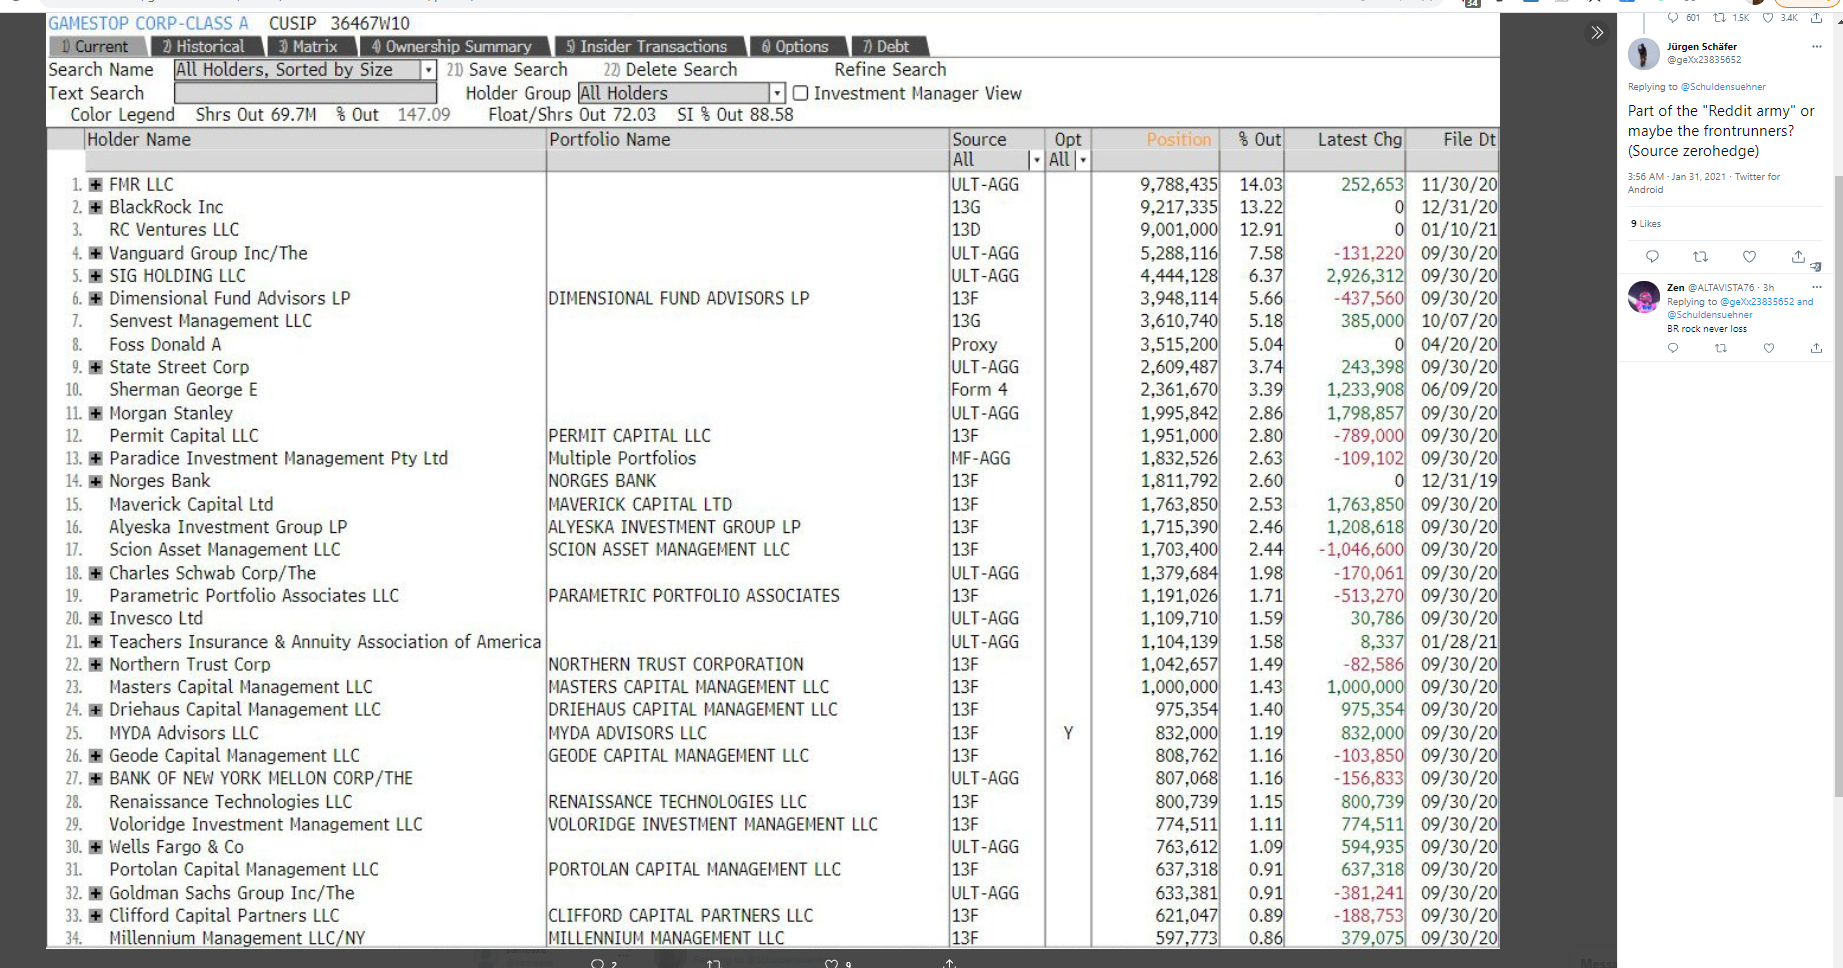Viewport: 1843px width, 968px height.
Task: Expand SIG HOLDING LLC row
Action: (x=96, y=276)
